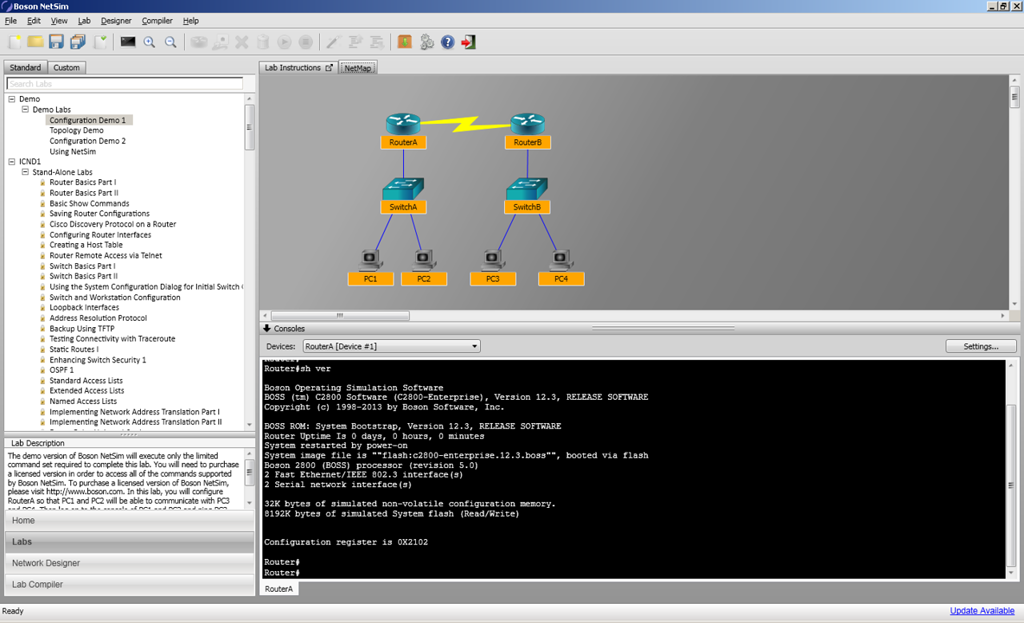The height and width of the screenshot is (623, 1024).
Task: Click the disabled delete X toolbar icon
Action: [242, 42]
